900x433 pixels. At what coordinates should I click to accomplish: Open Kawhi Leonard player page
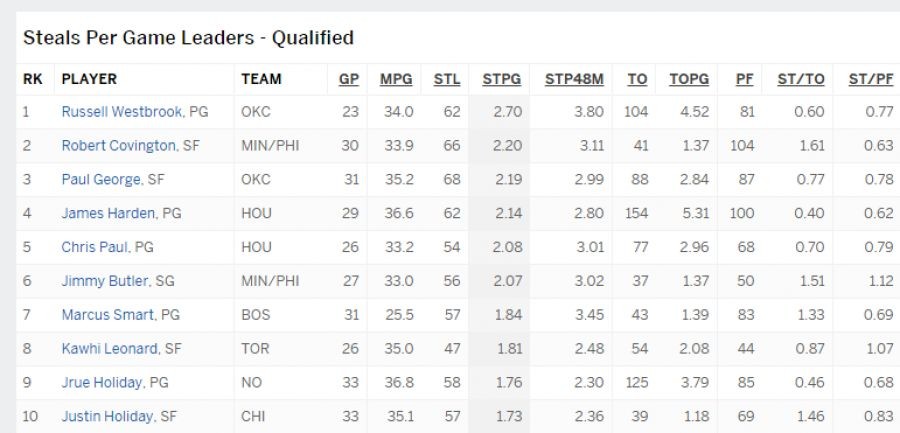tap(109, 349)
